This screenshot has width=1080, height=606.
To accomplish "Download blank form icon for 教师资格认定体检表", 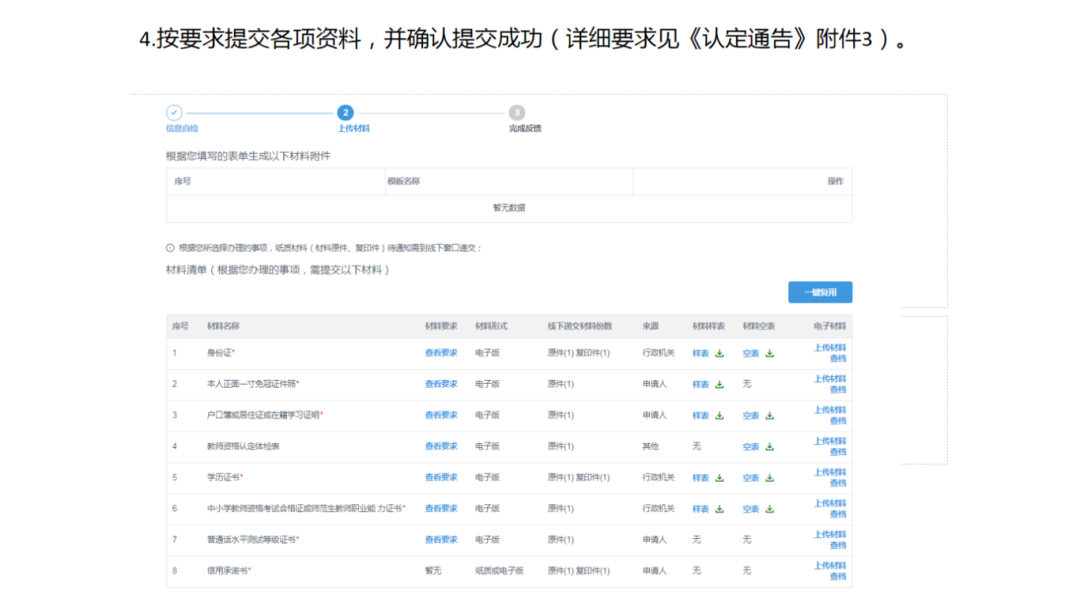I will click(769, 447).
